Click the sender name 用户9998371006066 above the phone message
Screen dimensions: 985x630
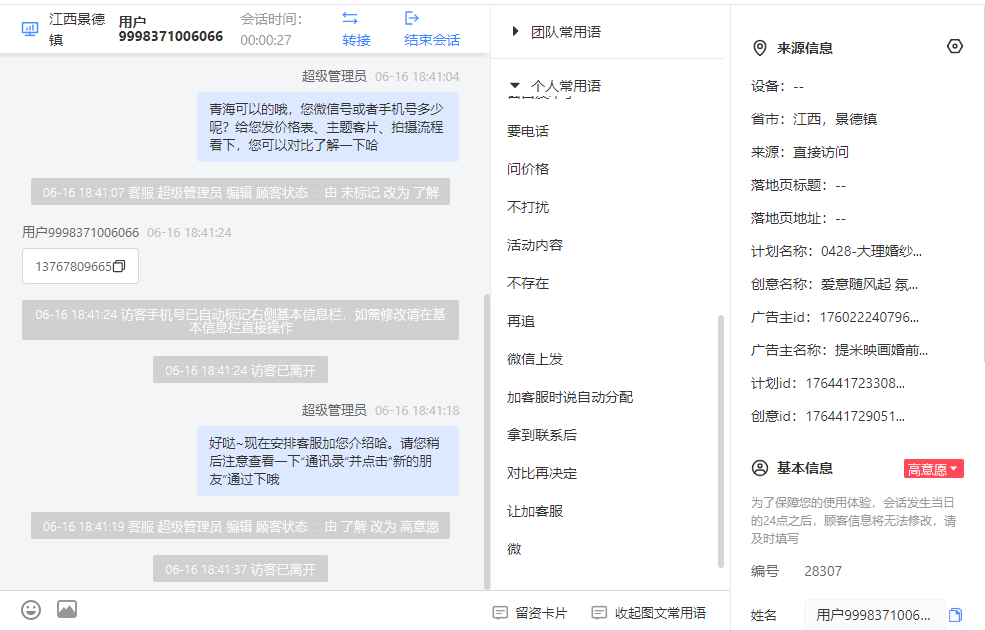pyautogui.click(x=80, y=232)
